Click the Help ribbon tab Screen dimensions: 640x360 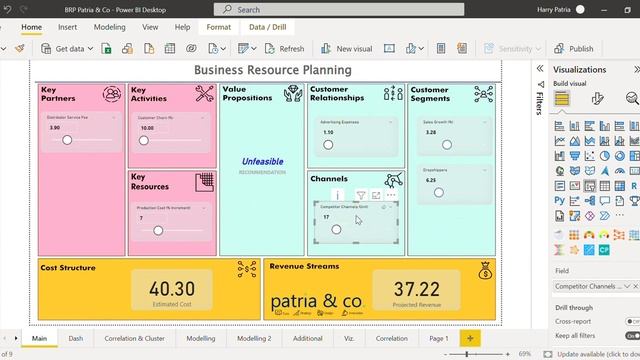click(x=182, y=27)
